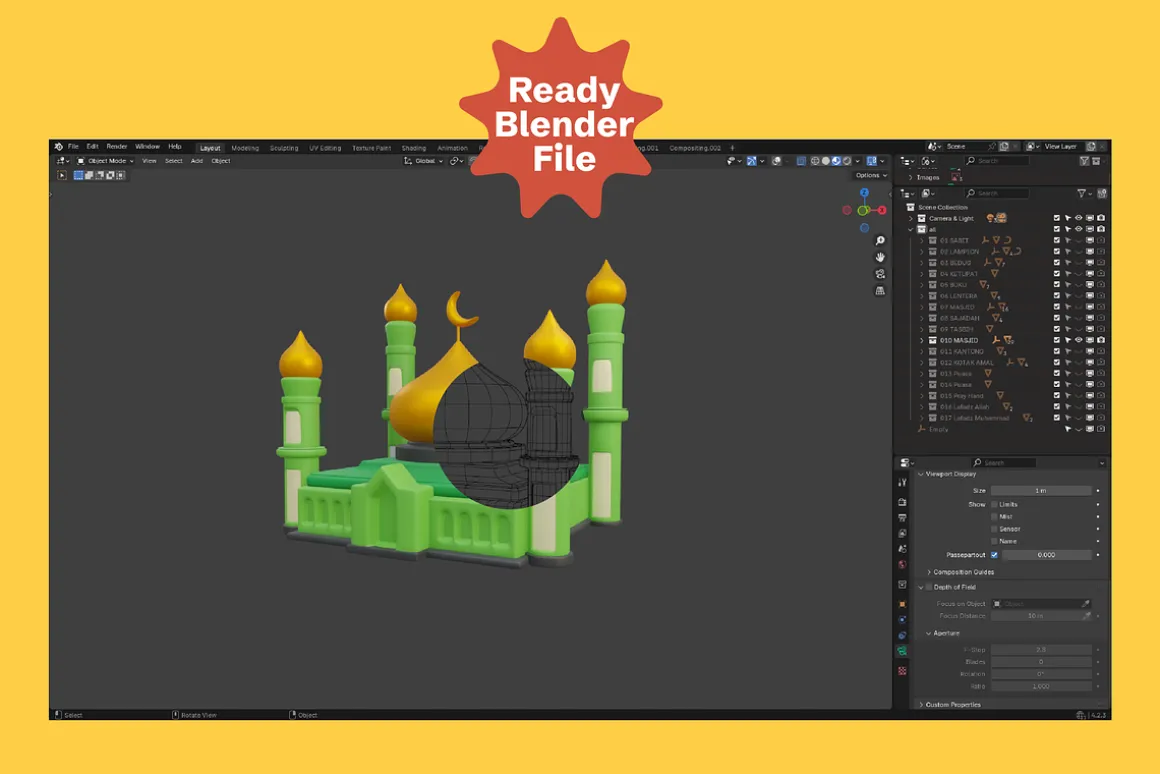Disable render for 010 MASJID camera icon

click(1101, 340)
